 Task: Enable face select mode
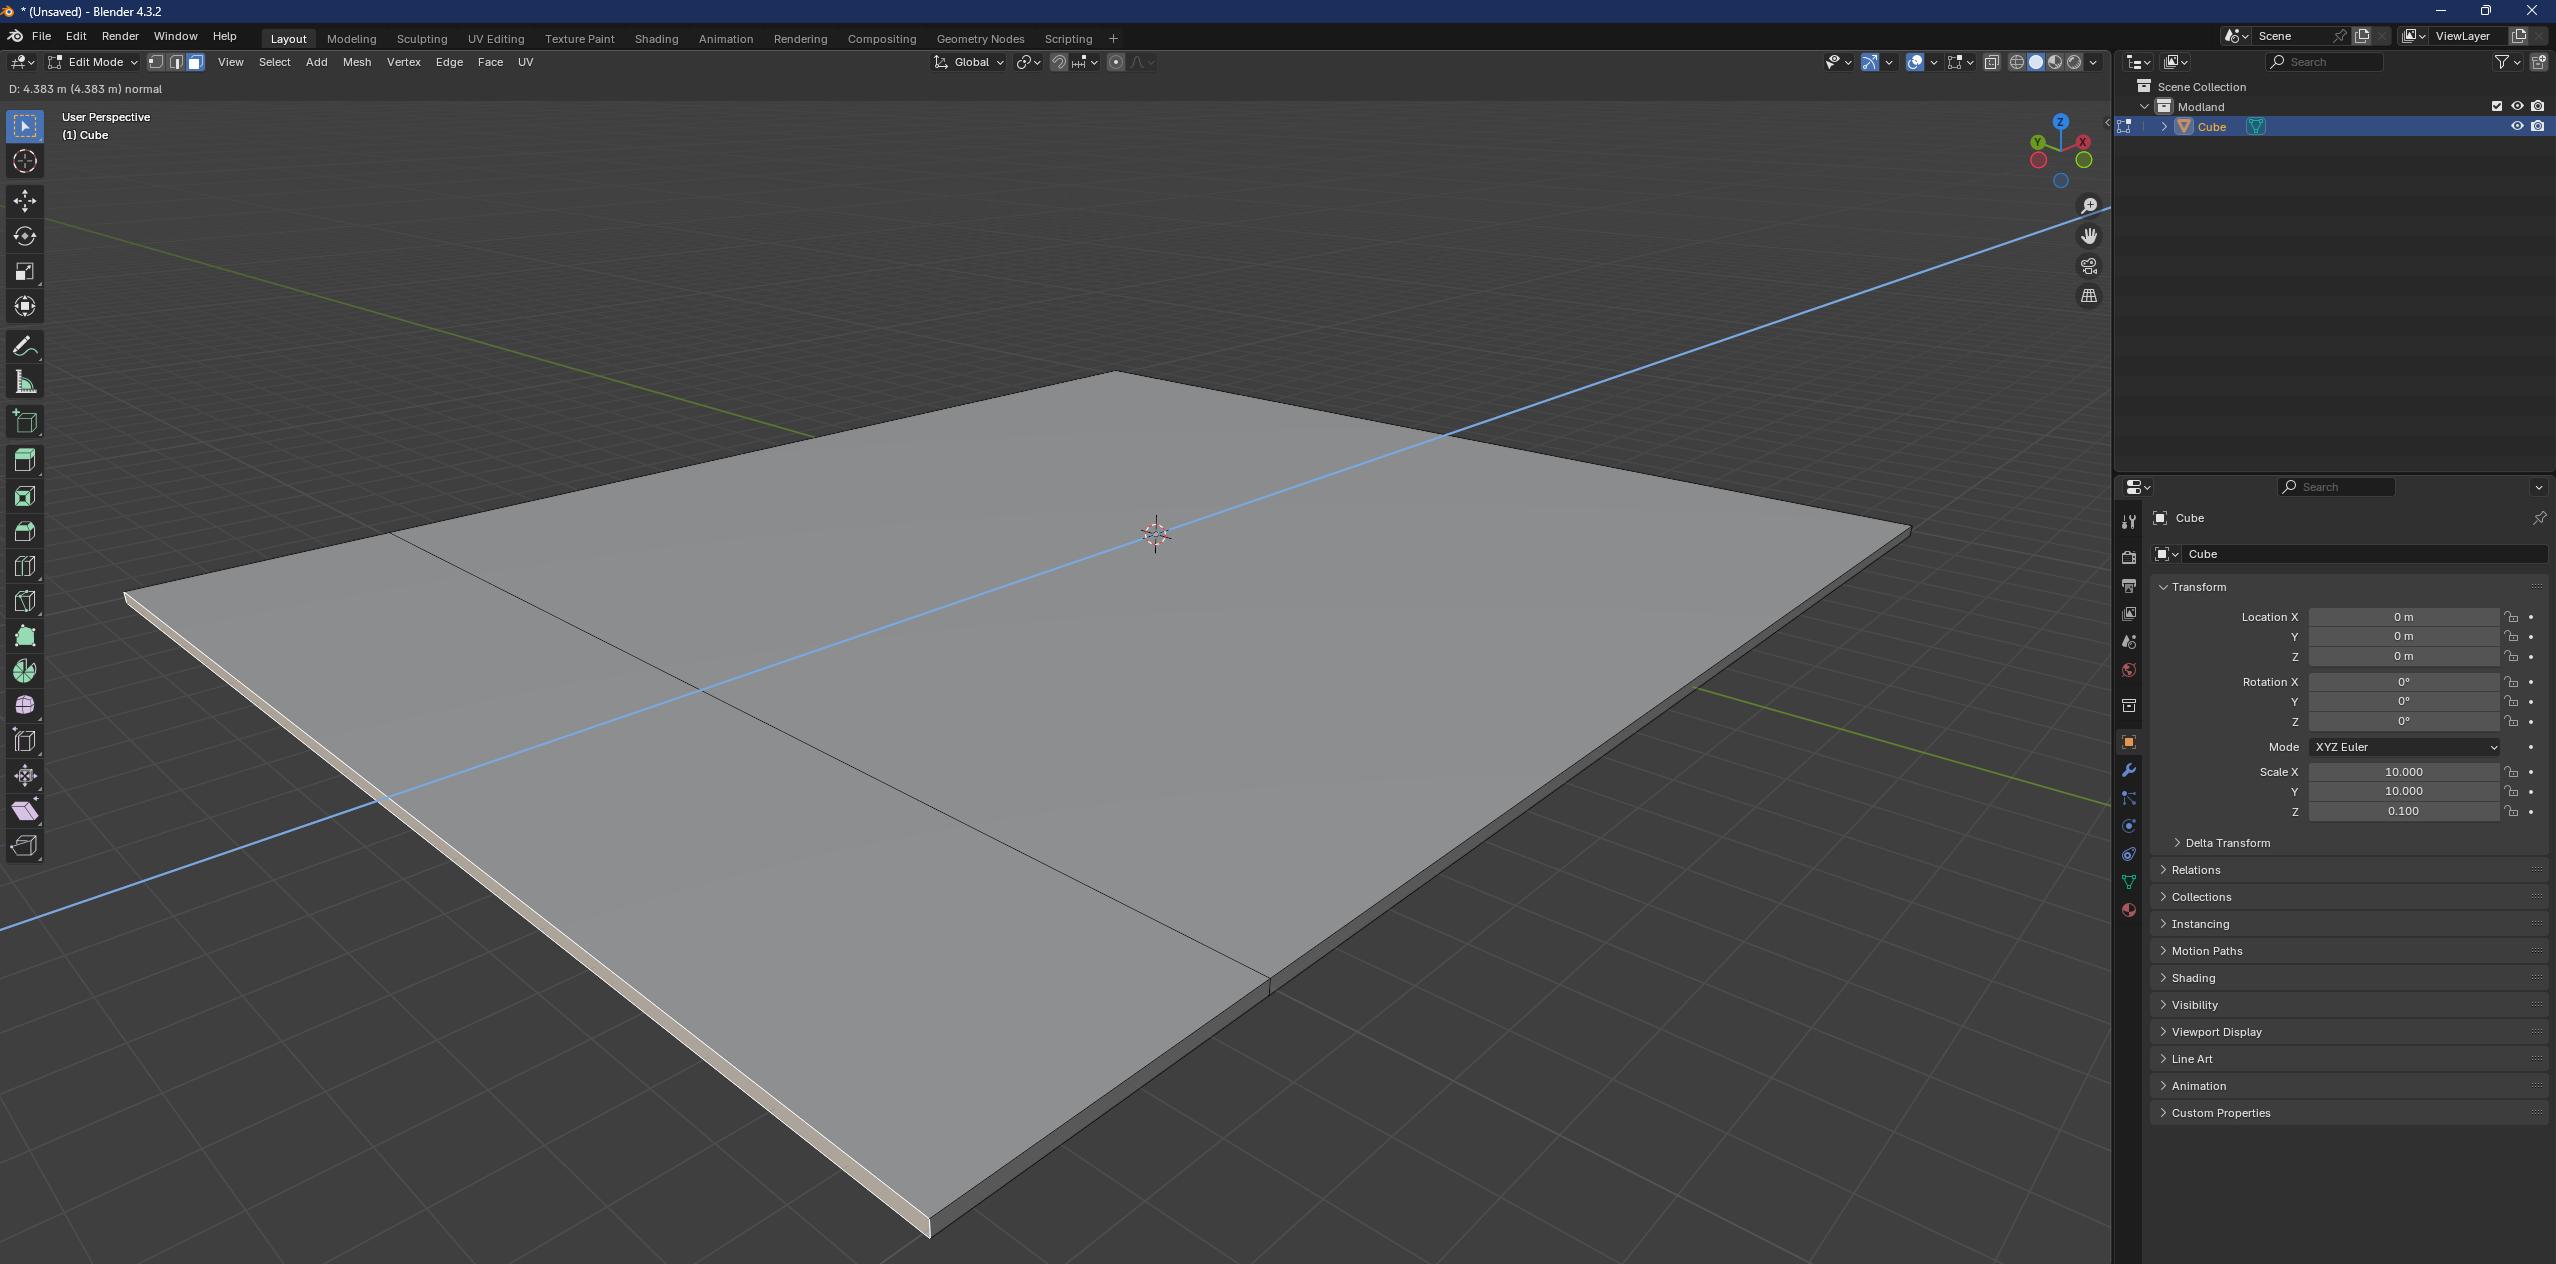click(195, 62)
